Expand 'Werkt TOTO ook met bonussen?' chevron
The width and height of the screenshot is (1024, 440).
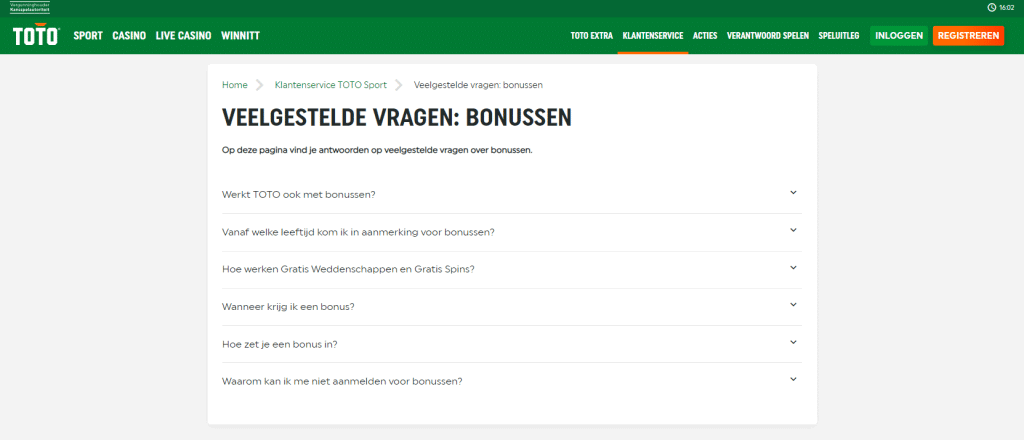coord(793,193)
